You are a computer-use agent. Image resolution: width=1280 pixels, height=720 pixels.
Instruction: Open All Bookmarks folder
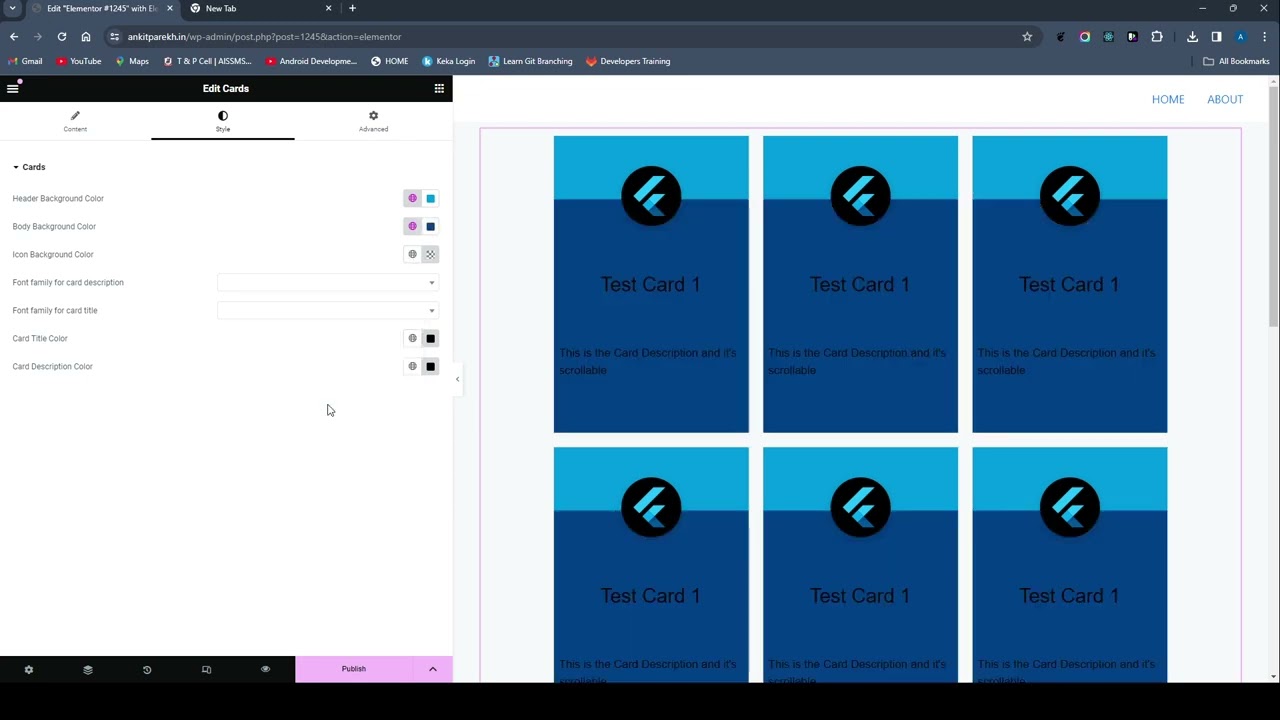(x=1236, y=61)
